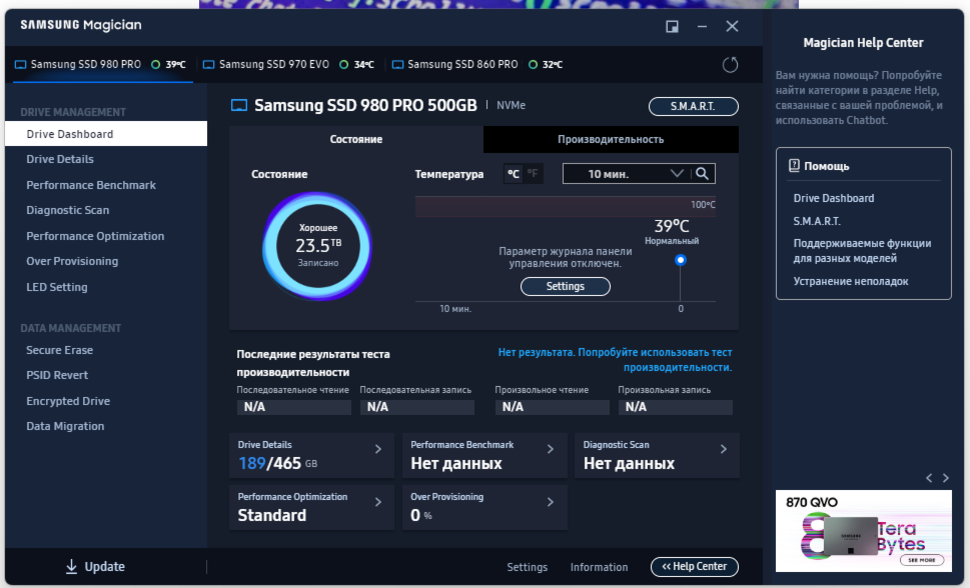The height and width of the screenshot is (588, 970).
Task: Click the book icon beside Помощь
Action: pos(794,166)
